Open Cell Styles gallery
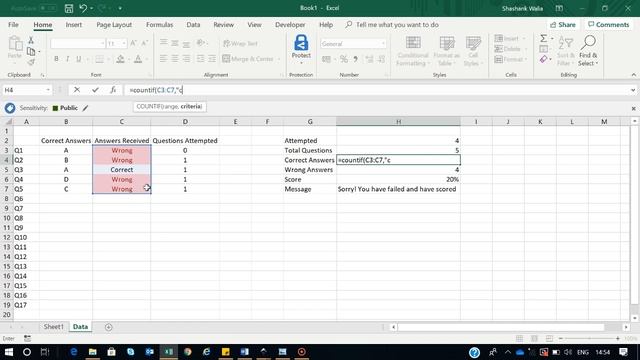The width and height of the screenshot is (640, 360). (x=473, y=51)
